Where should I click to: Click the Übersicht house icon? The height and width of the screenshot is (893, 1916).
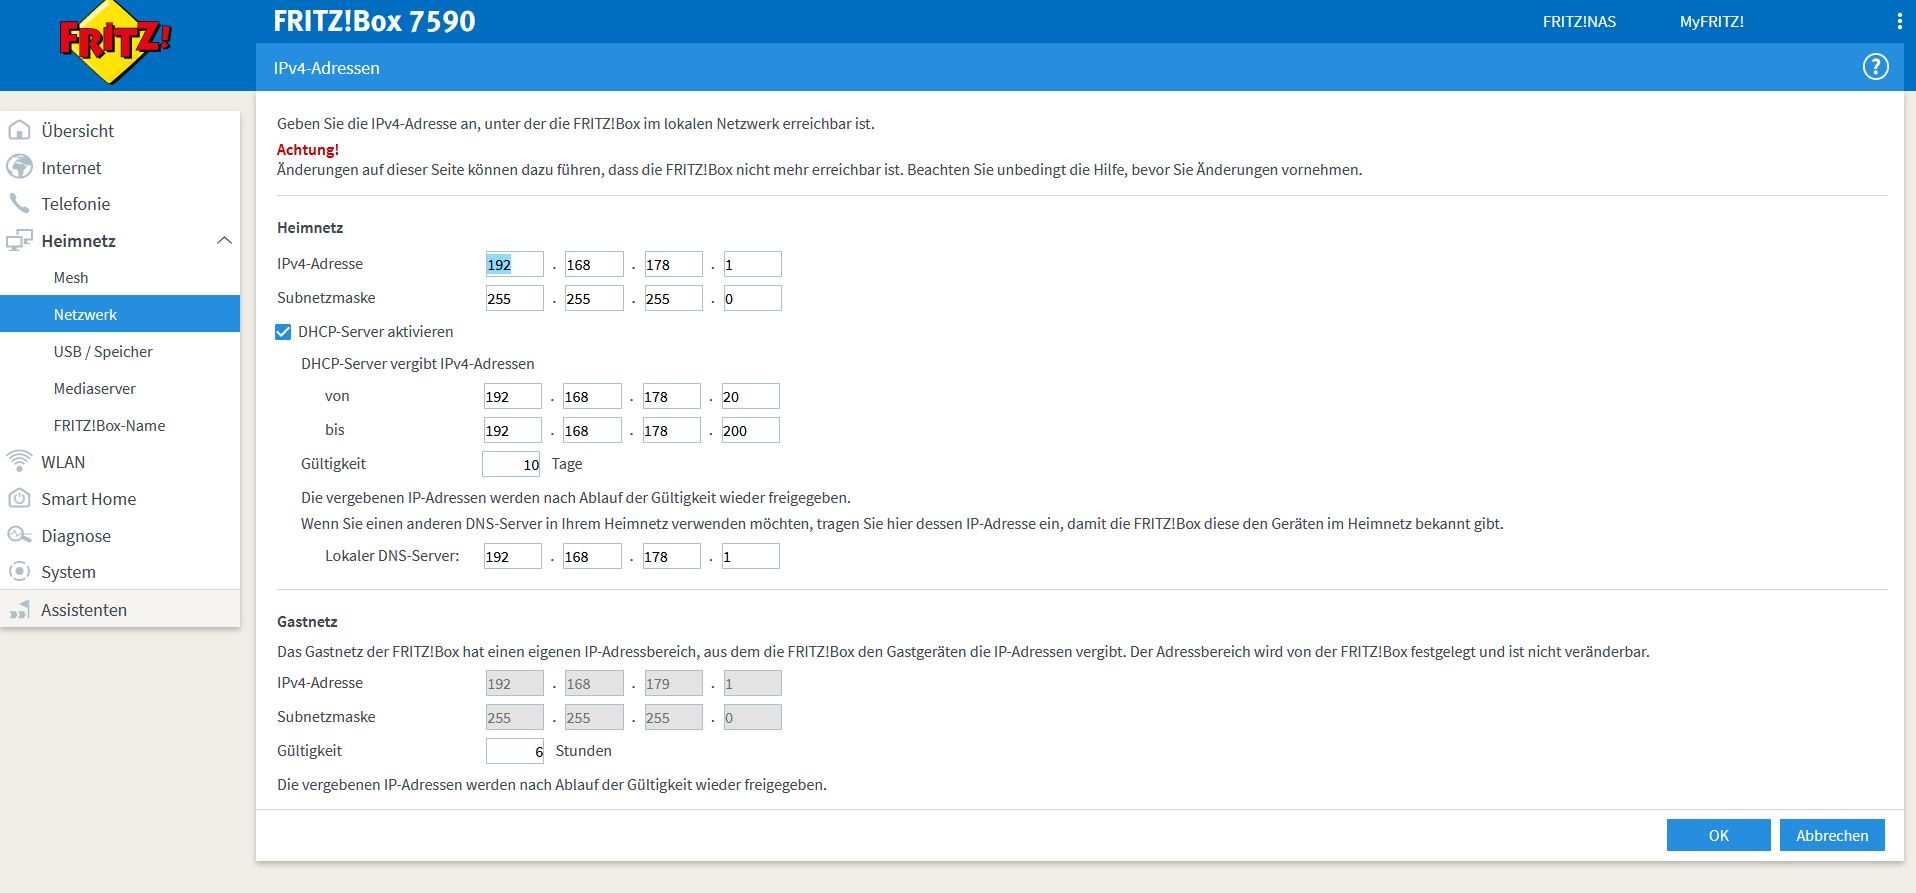coord(19,130)
